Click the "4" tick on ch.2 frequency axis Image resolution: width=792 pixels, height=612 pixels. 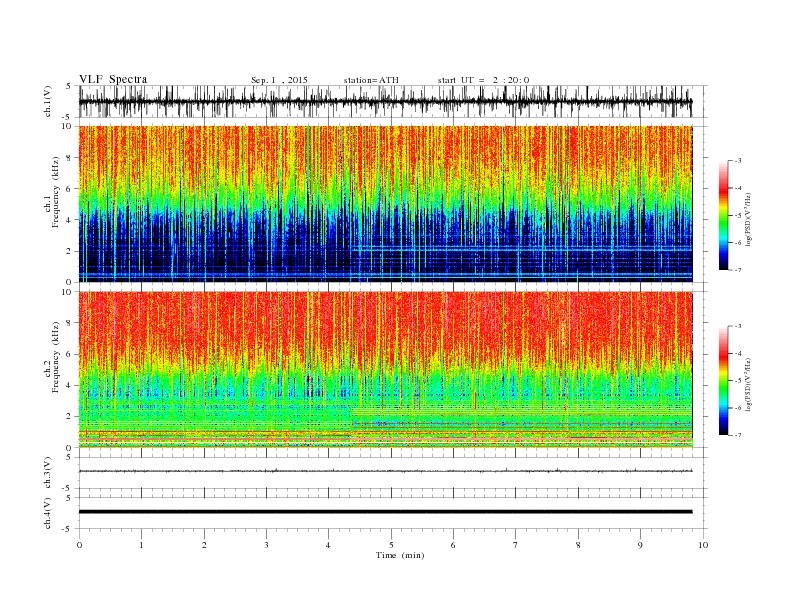tap(70, 385)
